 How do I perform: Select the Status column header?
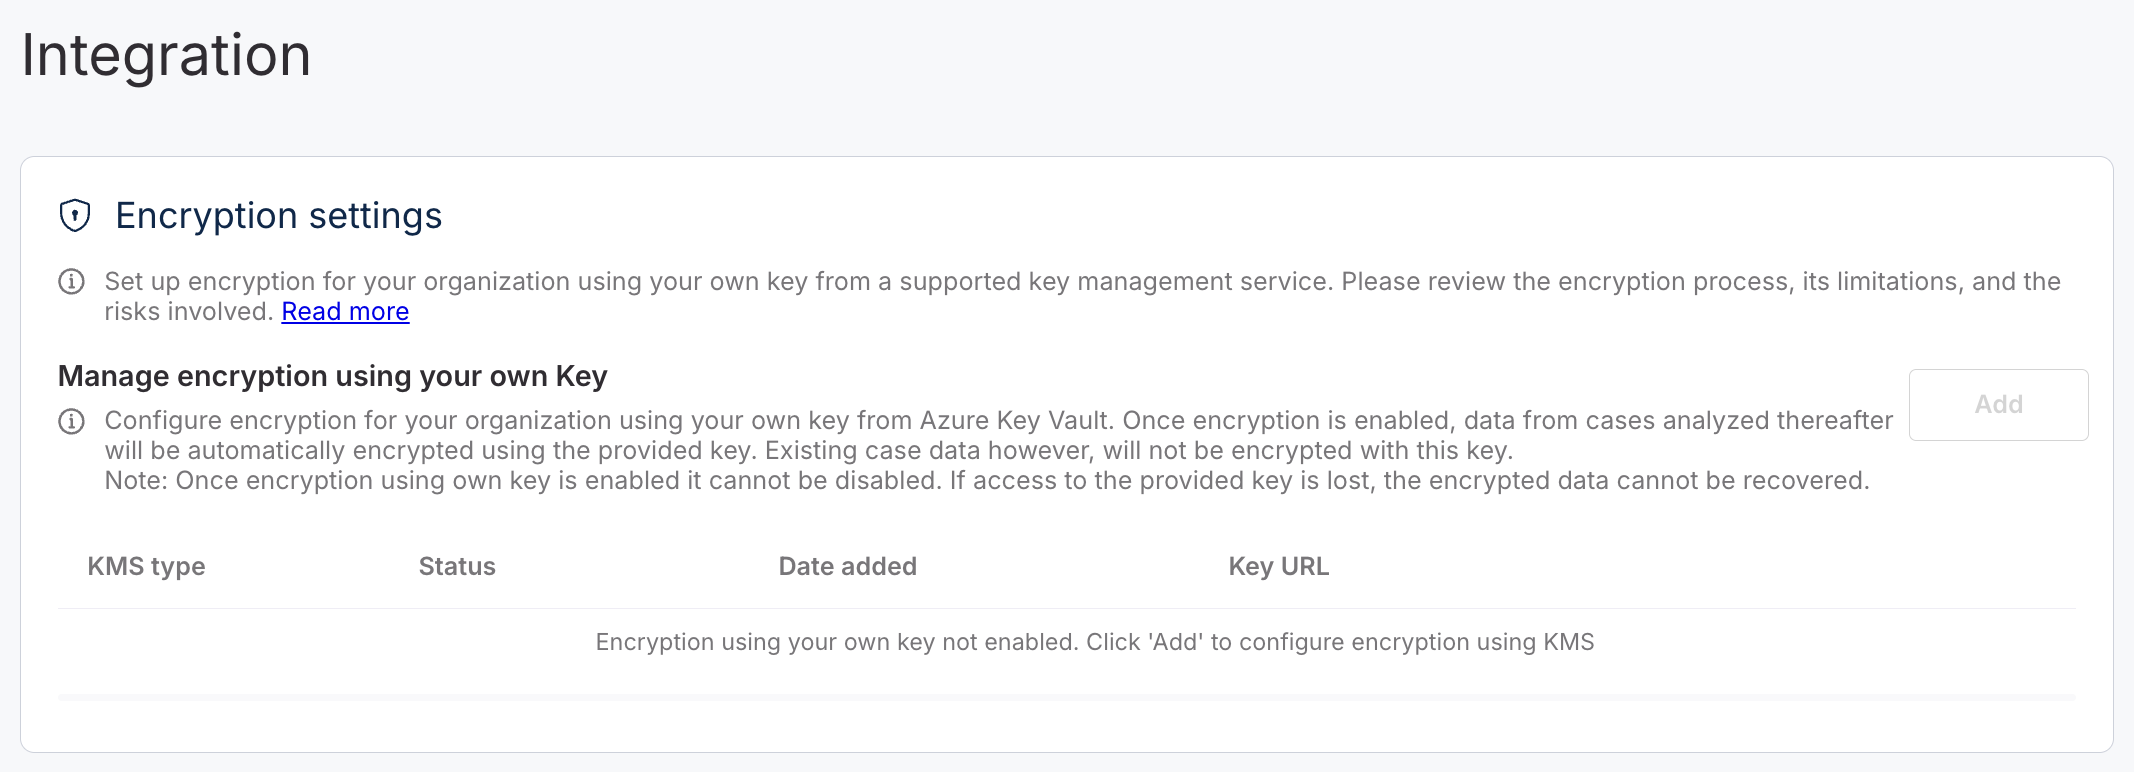pyautogui.click(x=457, y=567)
